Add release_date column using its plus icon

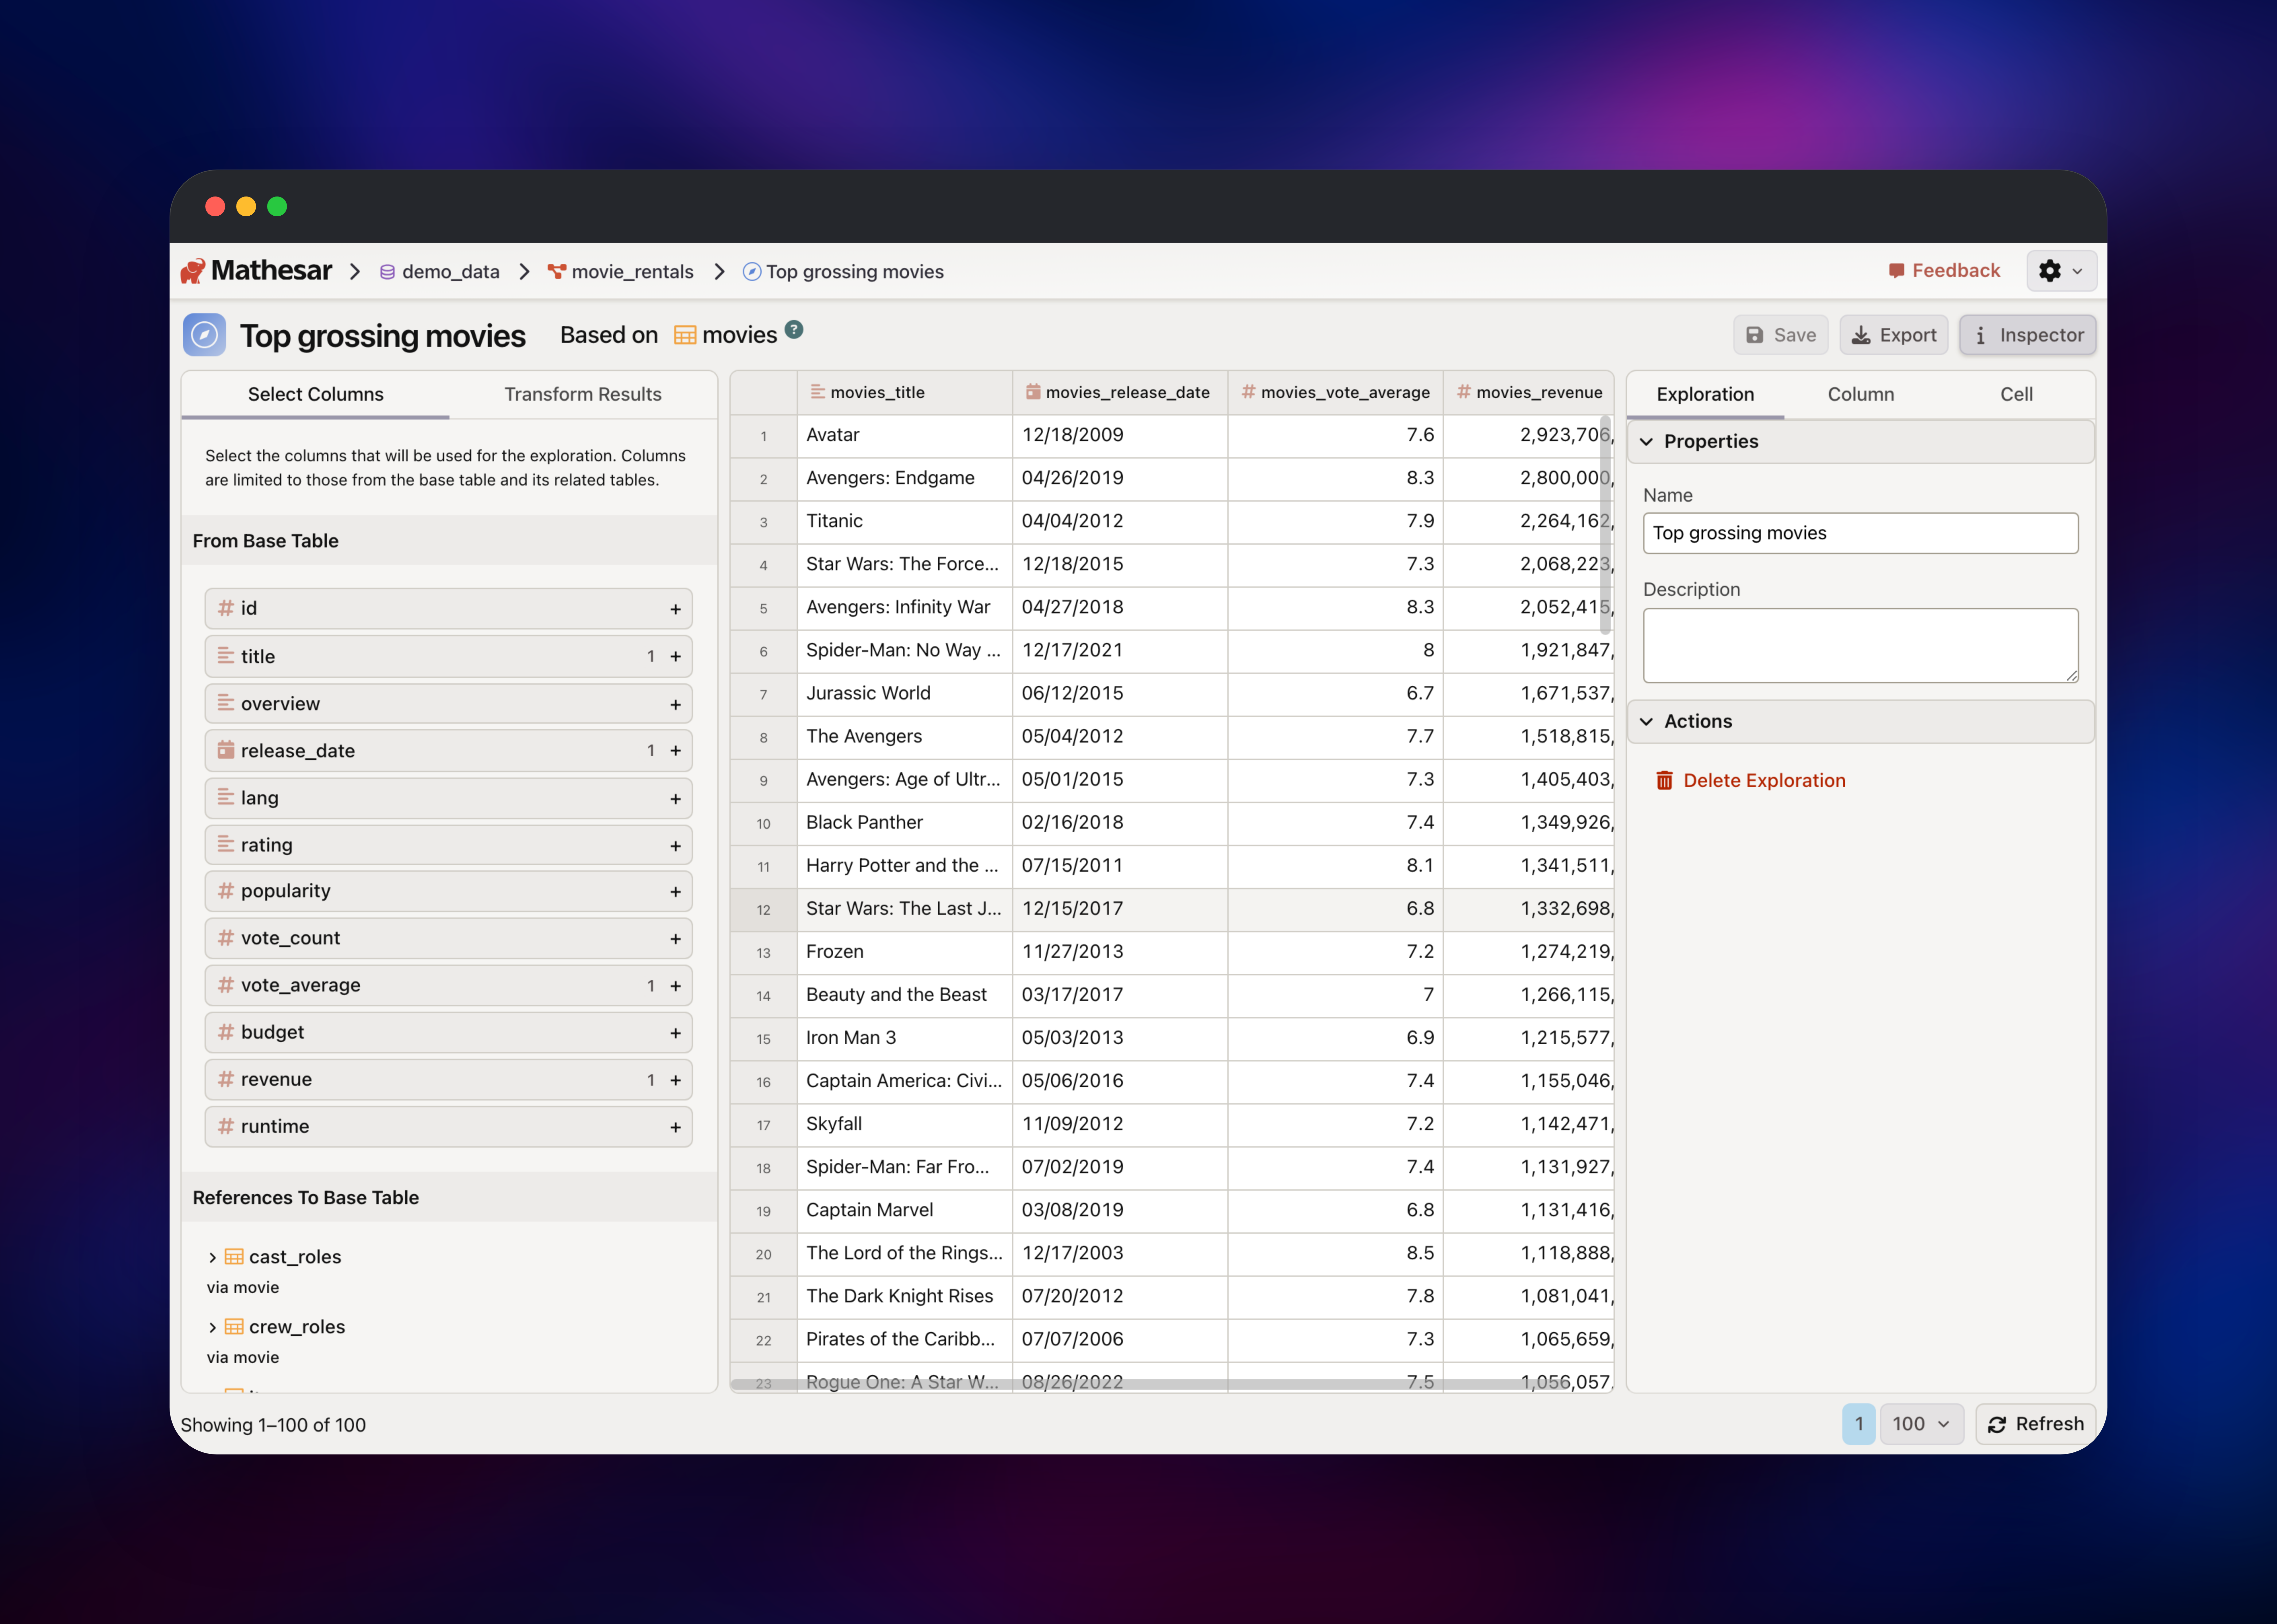[x=676, y=751]
